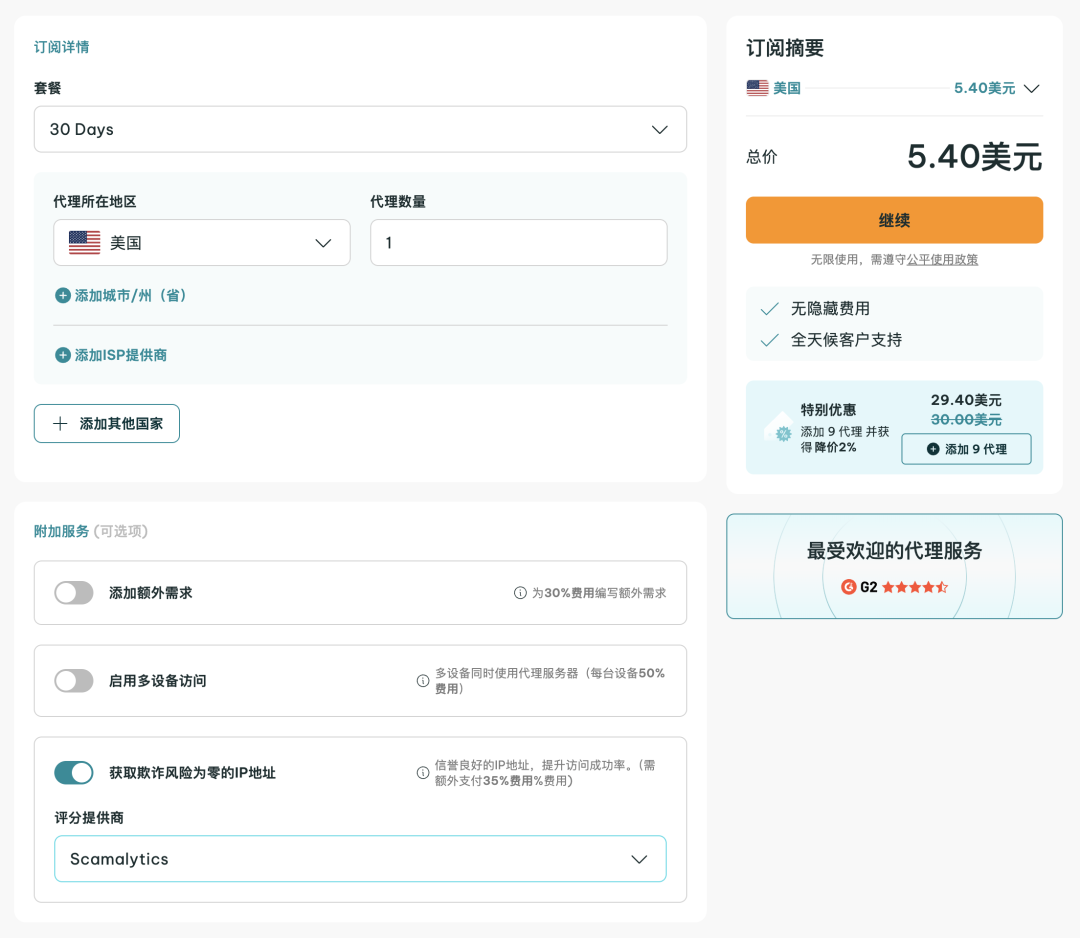Click info icon beside zero fraud risk description
Screen dimensions: 1080x938
click(423, 773)
